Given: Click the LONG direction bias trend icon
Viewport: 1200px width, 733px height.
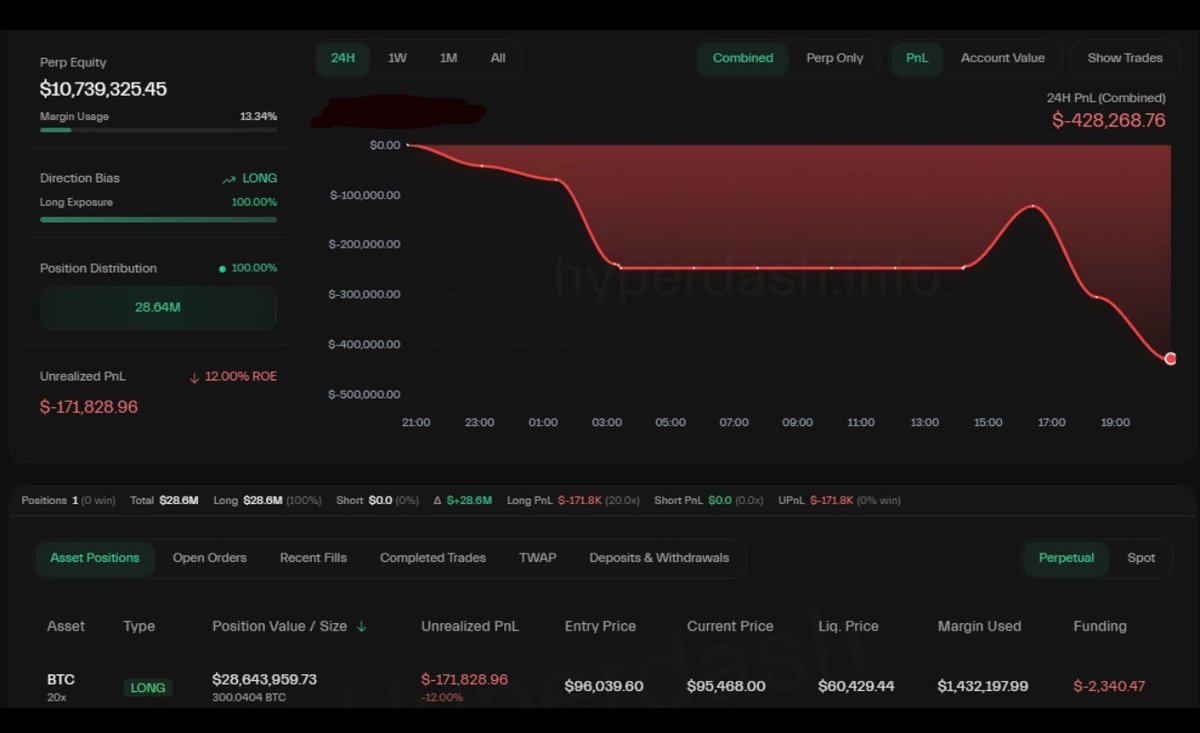Looking at the screenshot, I should click(x=229, y=179).
